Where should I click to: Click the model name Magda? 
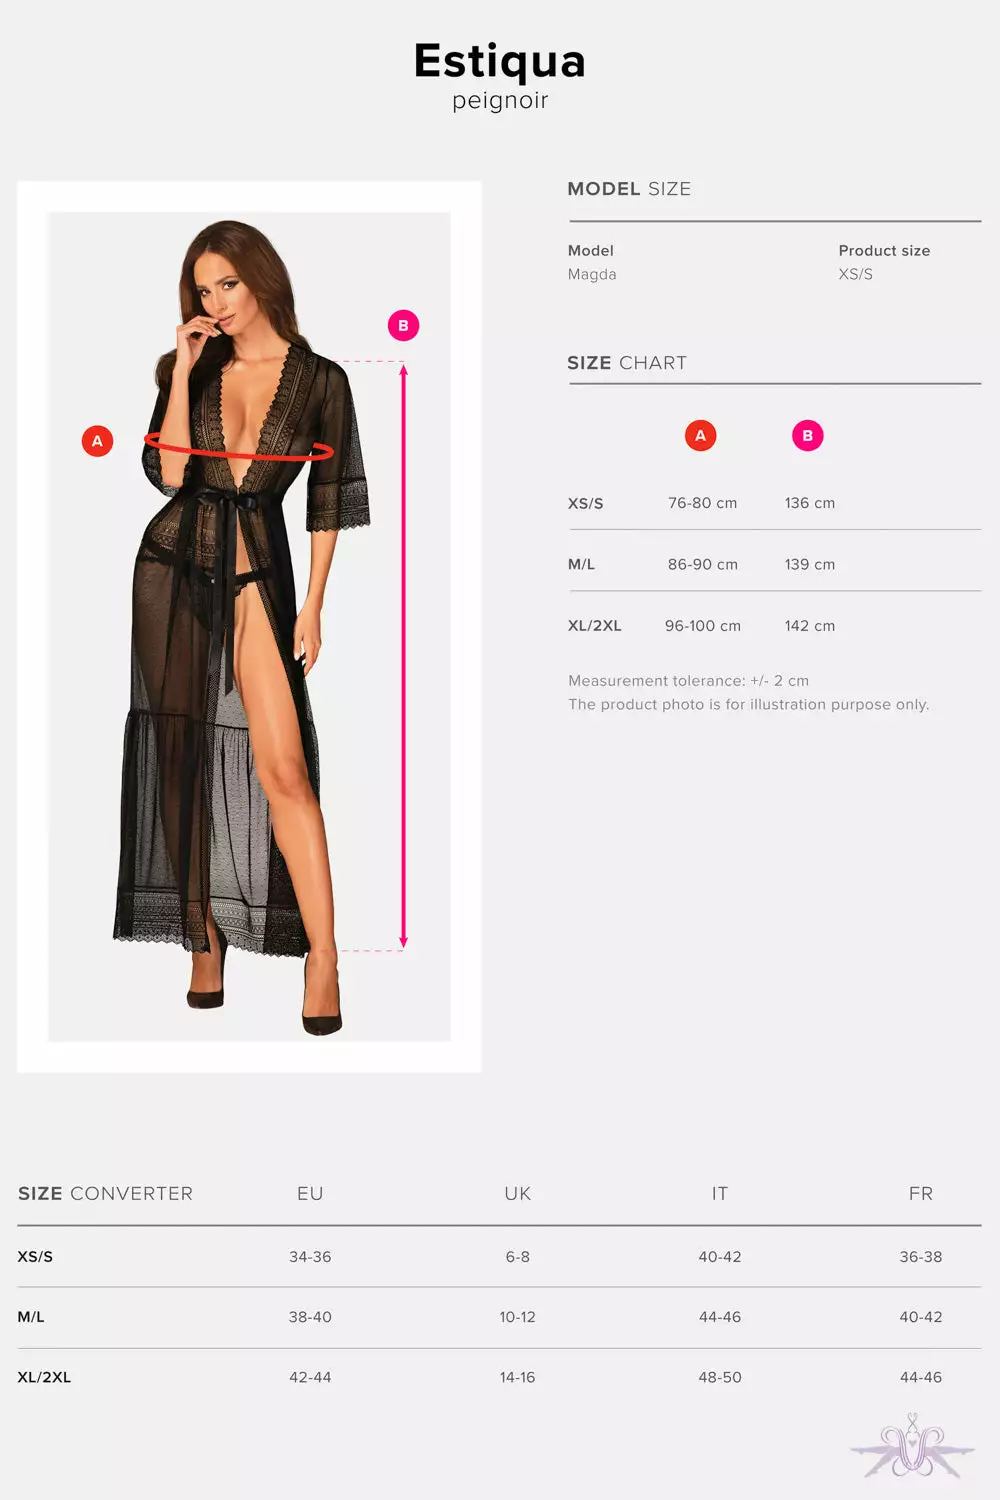click(592, 274)
